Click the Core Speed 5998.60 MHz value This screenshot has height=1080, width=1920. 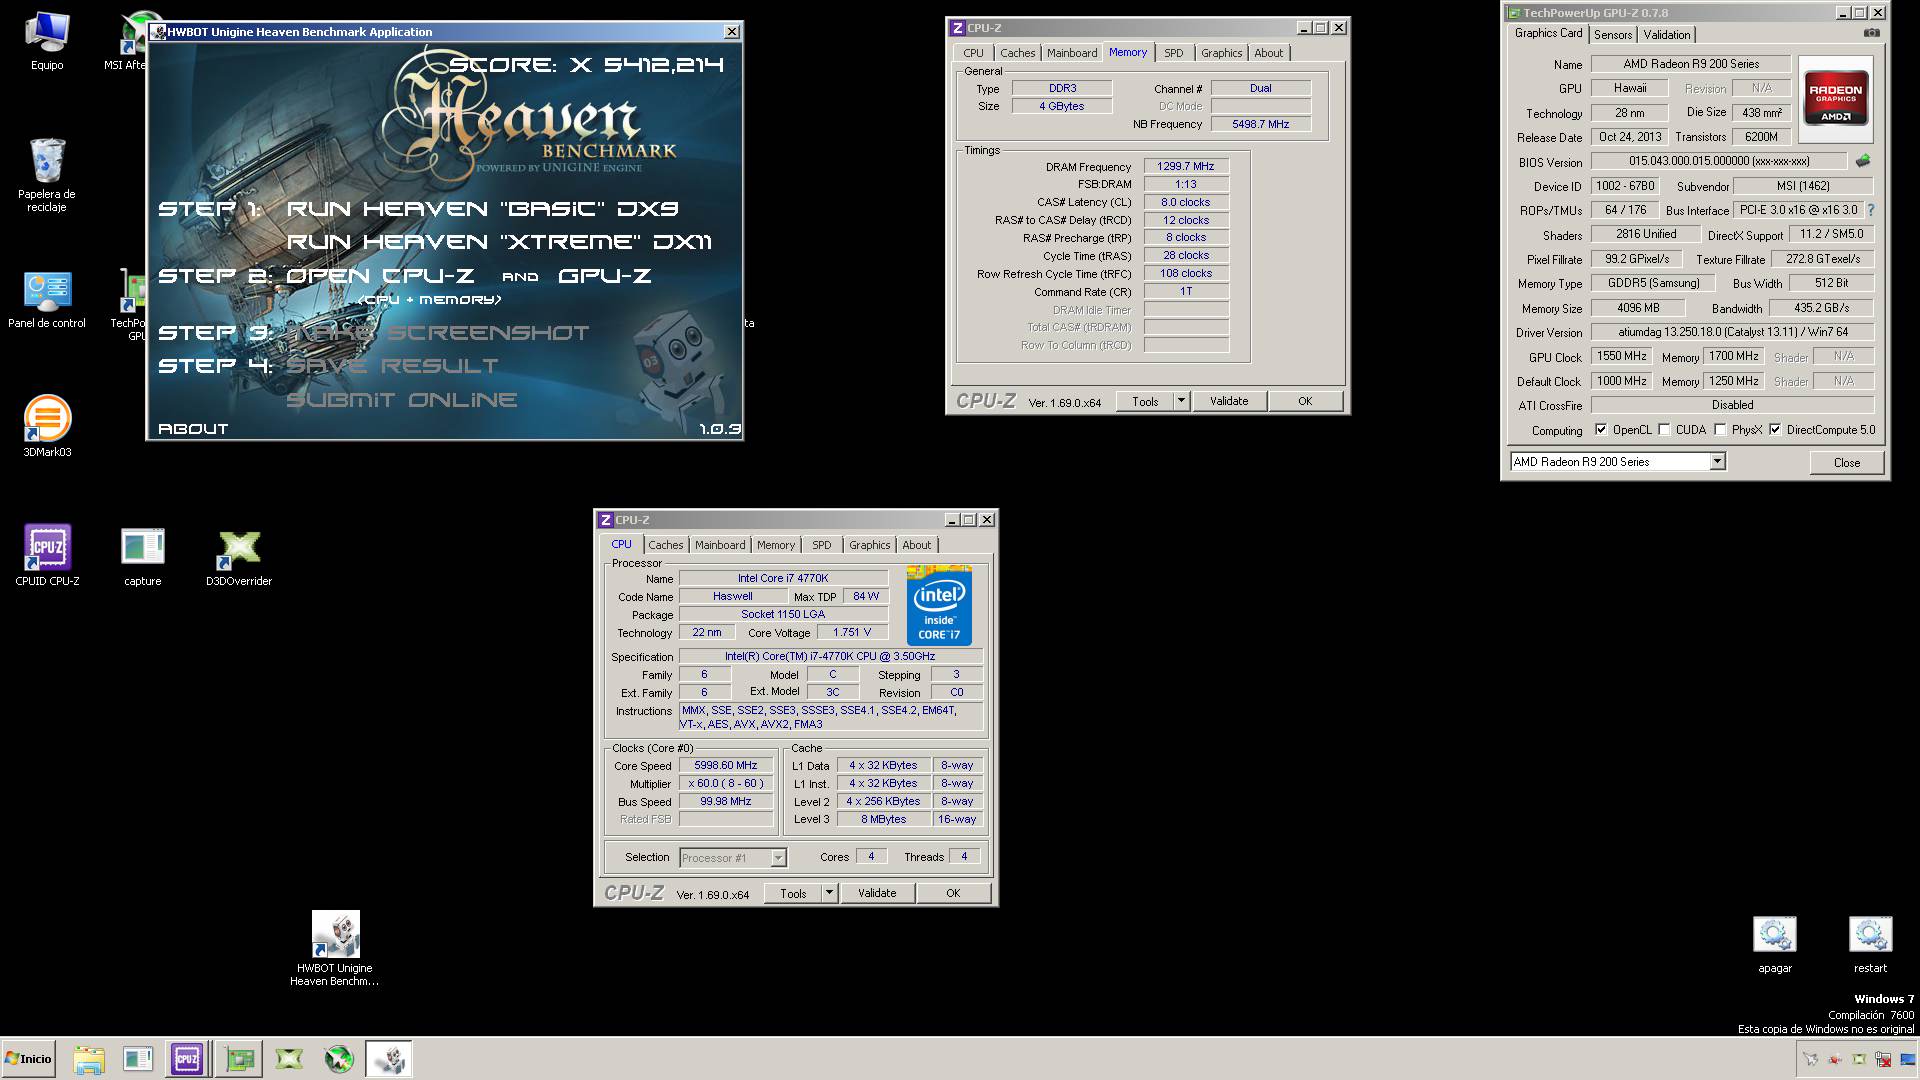tap(726, 765)
